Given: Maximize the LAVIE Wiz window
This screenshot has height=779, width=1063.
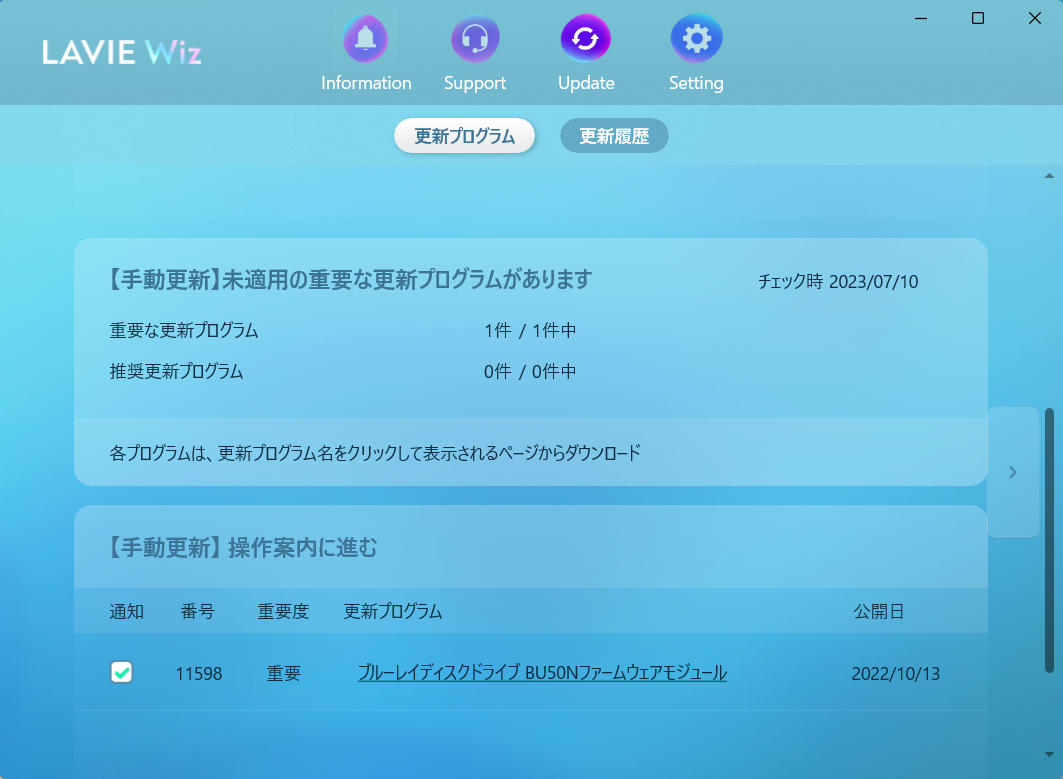Looking at the screenshot, I should click(x=978, y=18).
